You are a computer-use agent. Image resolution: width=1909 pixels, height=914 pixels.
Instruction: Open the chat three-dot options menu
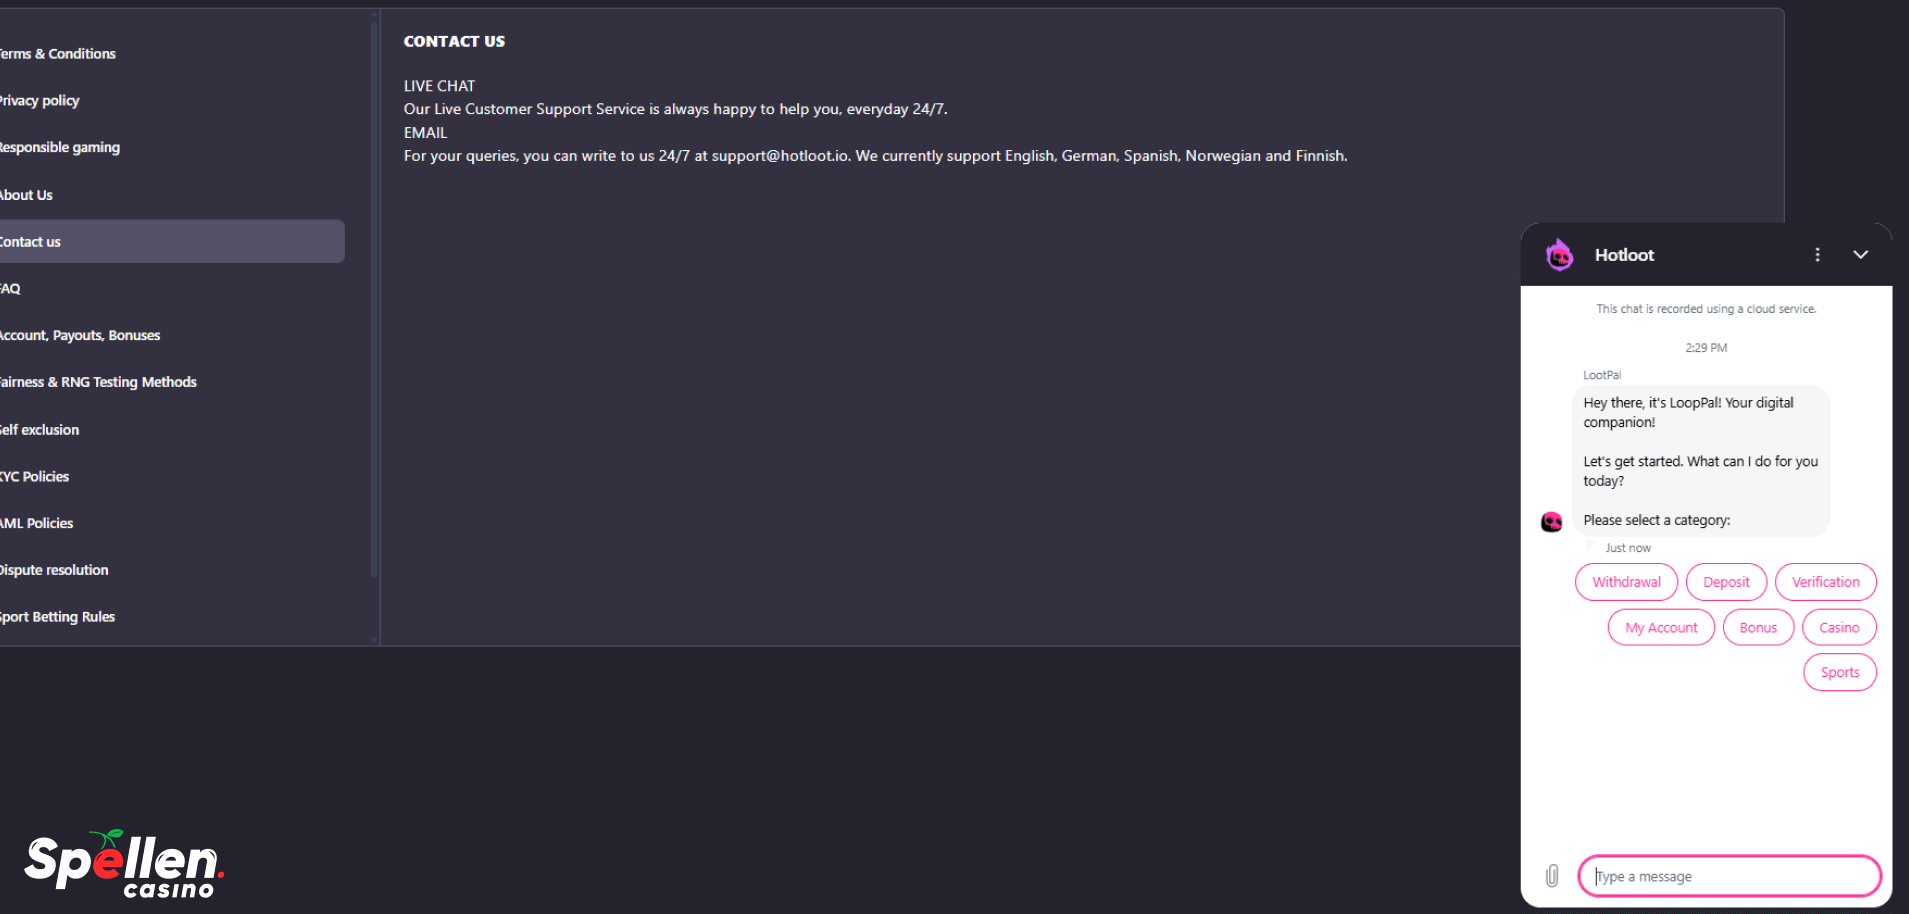pos(1817,255)
